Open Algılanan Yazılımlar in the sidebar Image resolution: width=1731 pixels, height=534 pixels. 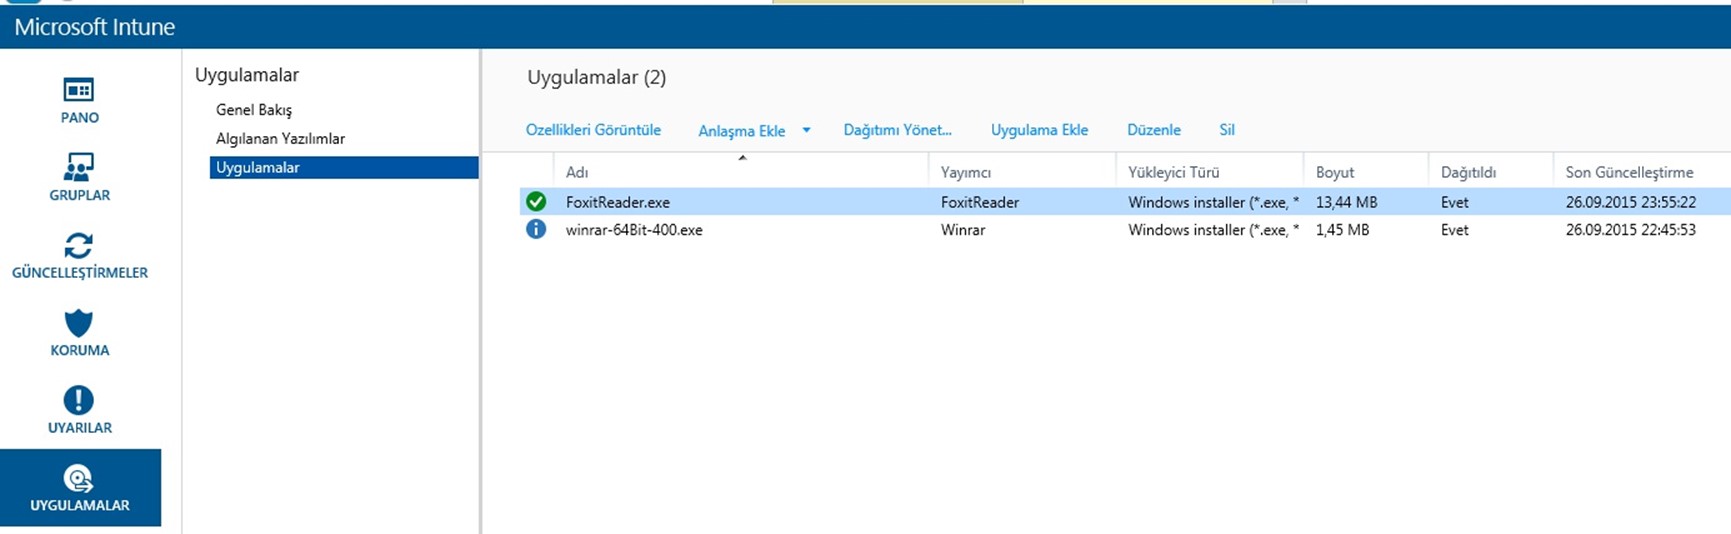click(x=280, y=139)
